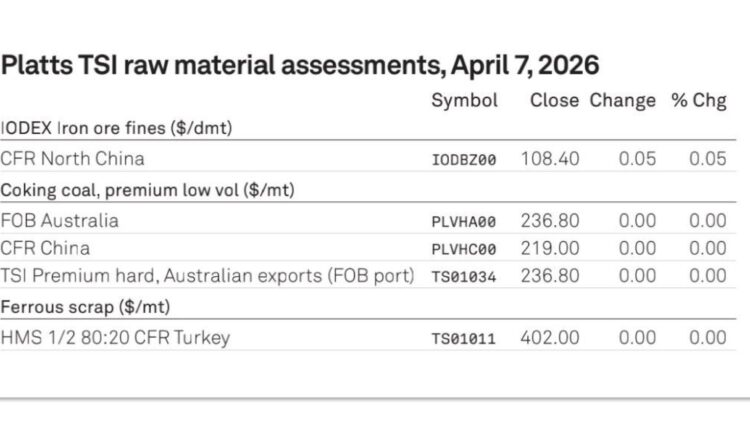Click the Change column header
The width and height of the screenshot is (750, 430).
click(x=622, y=101)
